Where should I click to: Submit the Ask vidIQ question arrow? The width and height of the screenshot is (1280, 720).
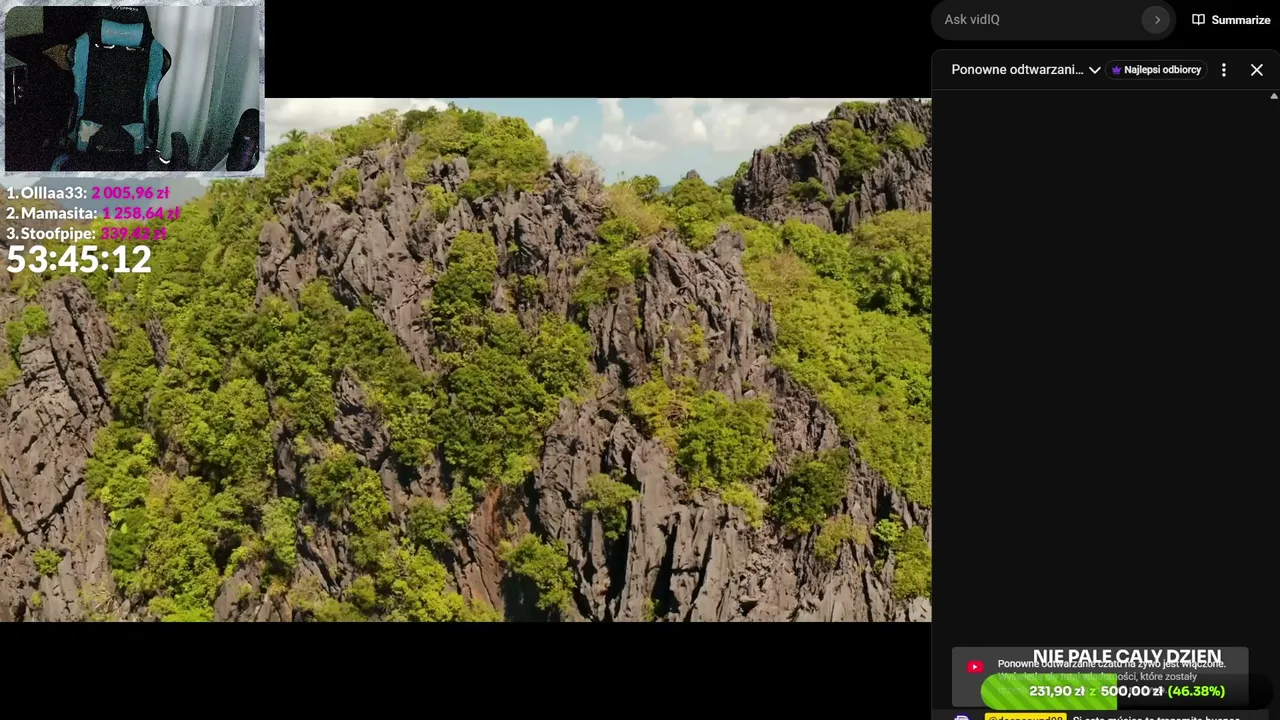click(1157, 20)
